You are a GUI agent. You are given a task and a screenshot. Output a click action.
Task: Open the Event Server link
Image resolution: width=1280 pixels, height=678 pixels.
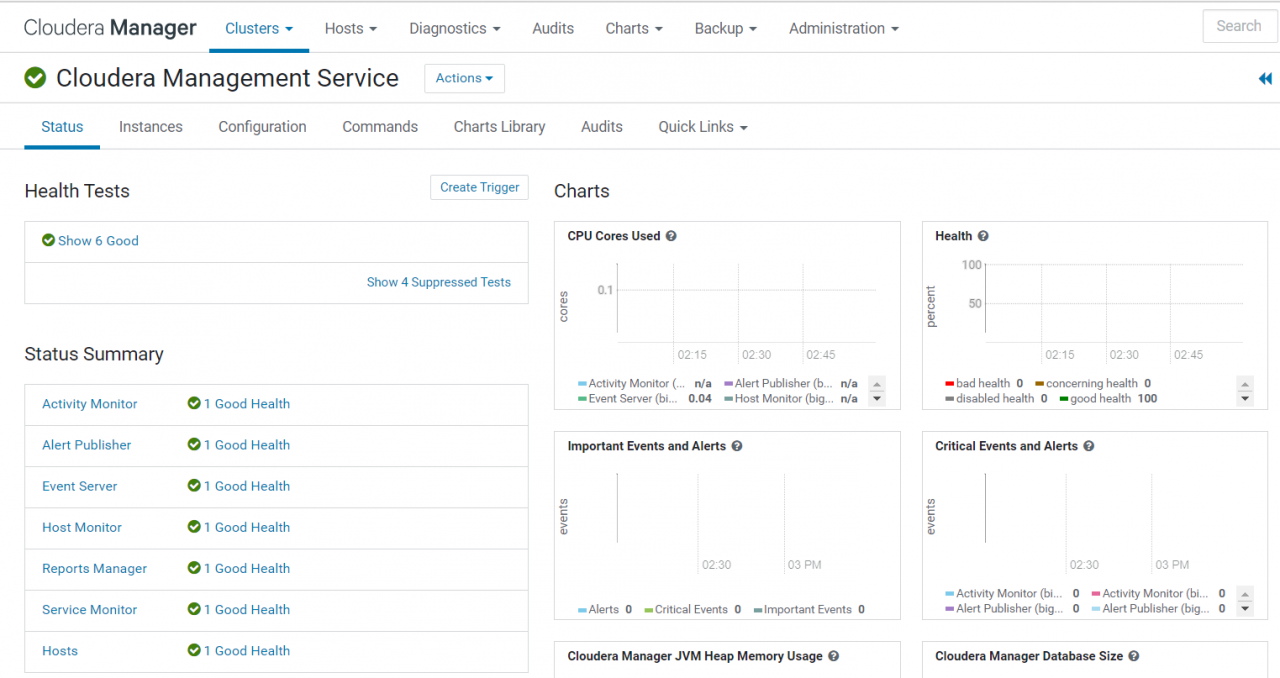[x=80, y=486]
